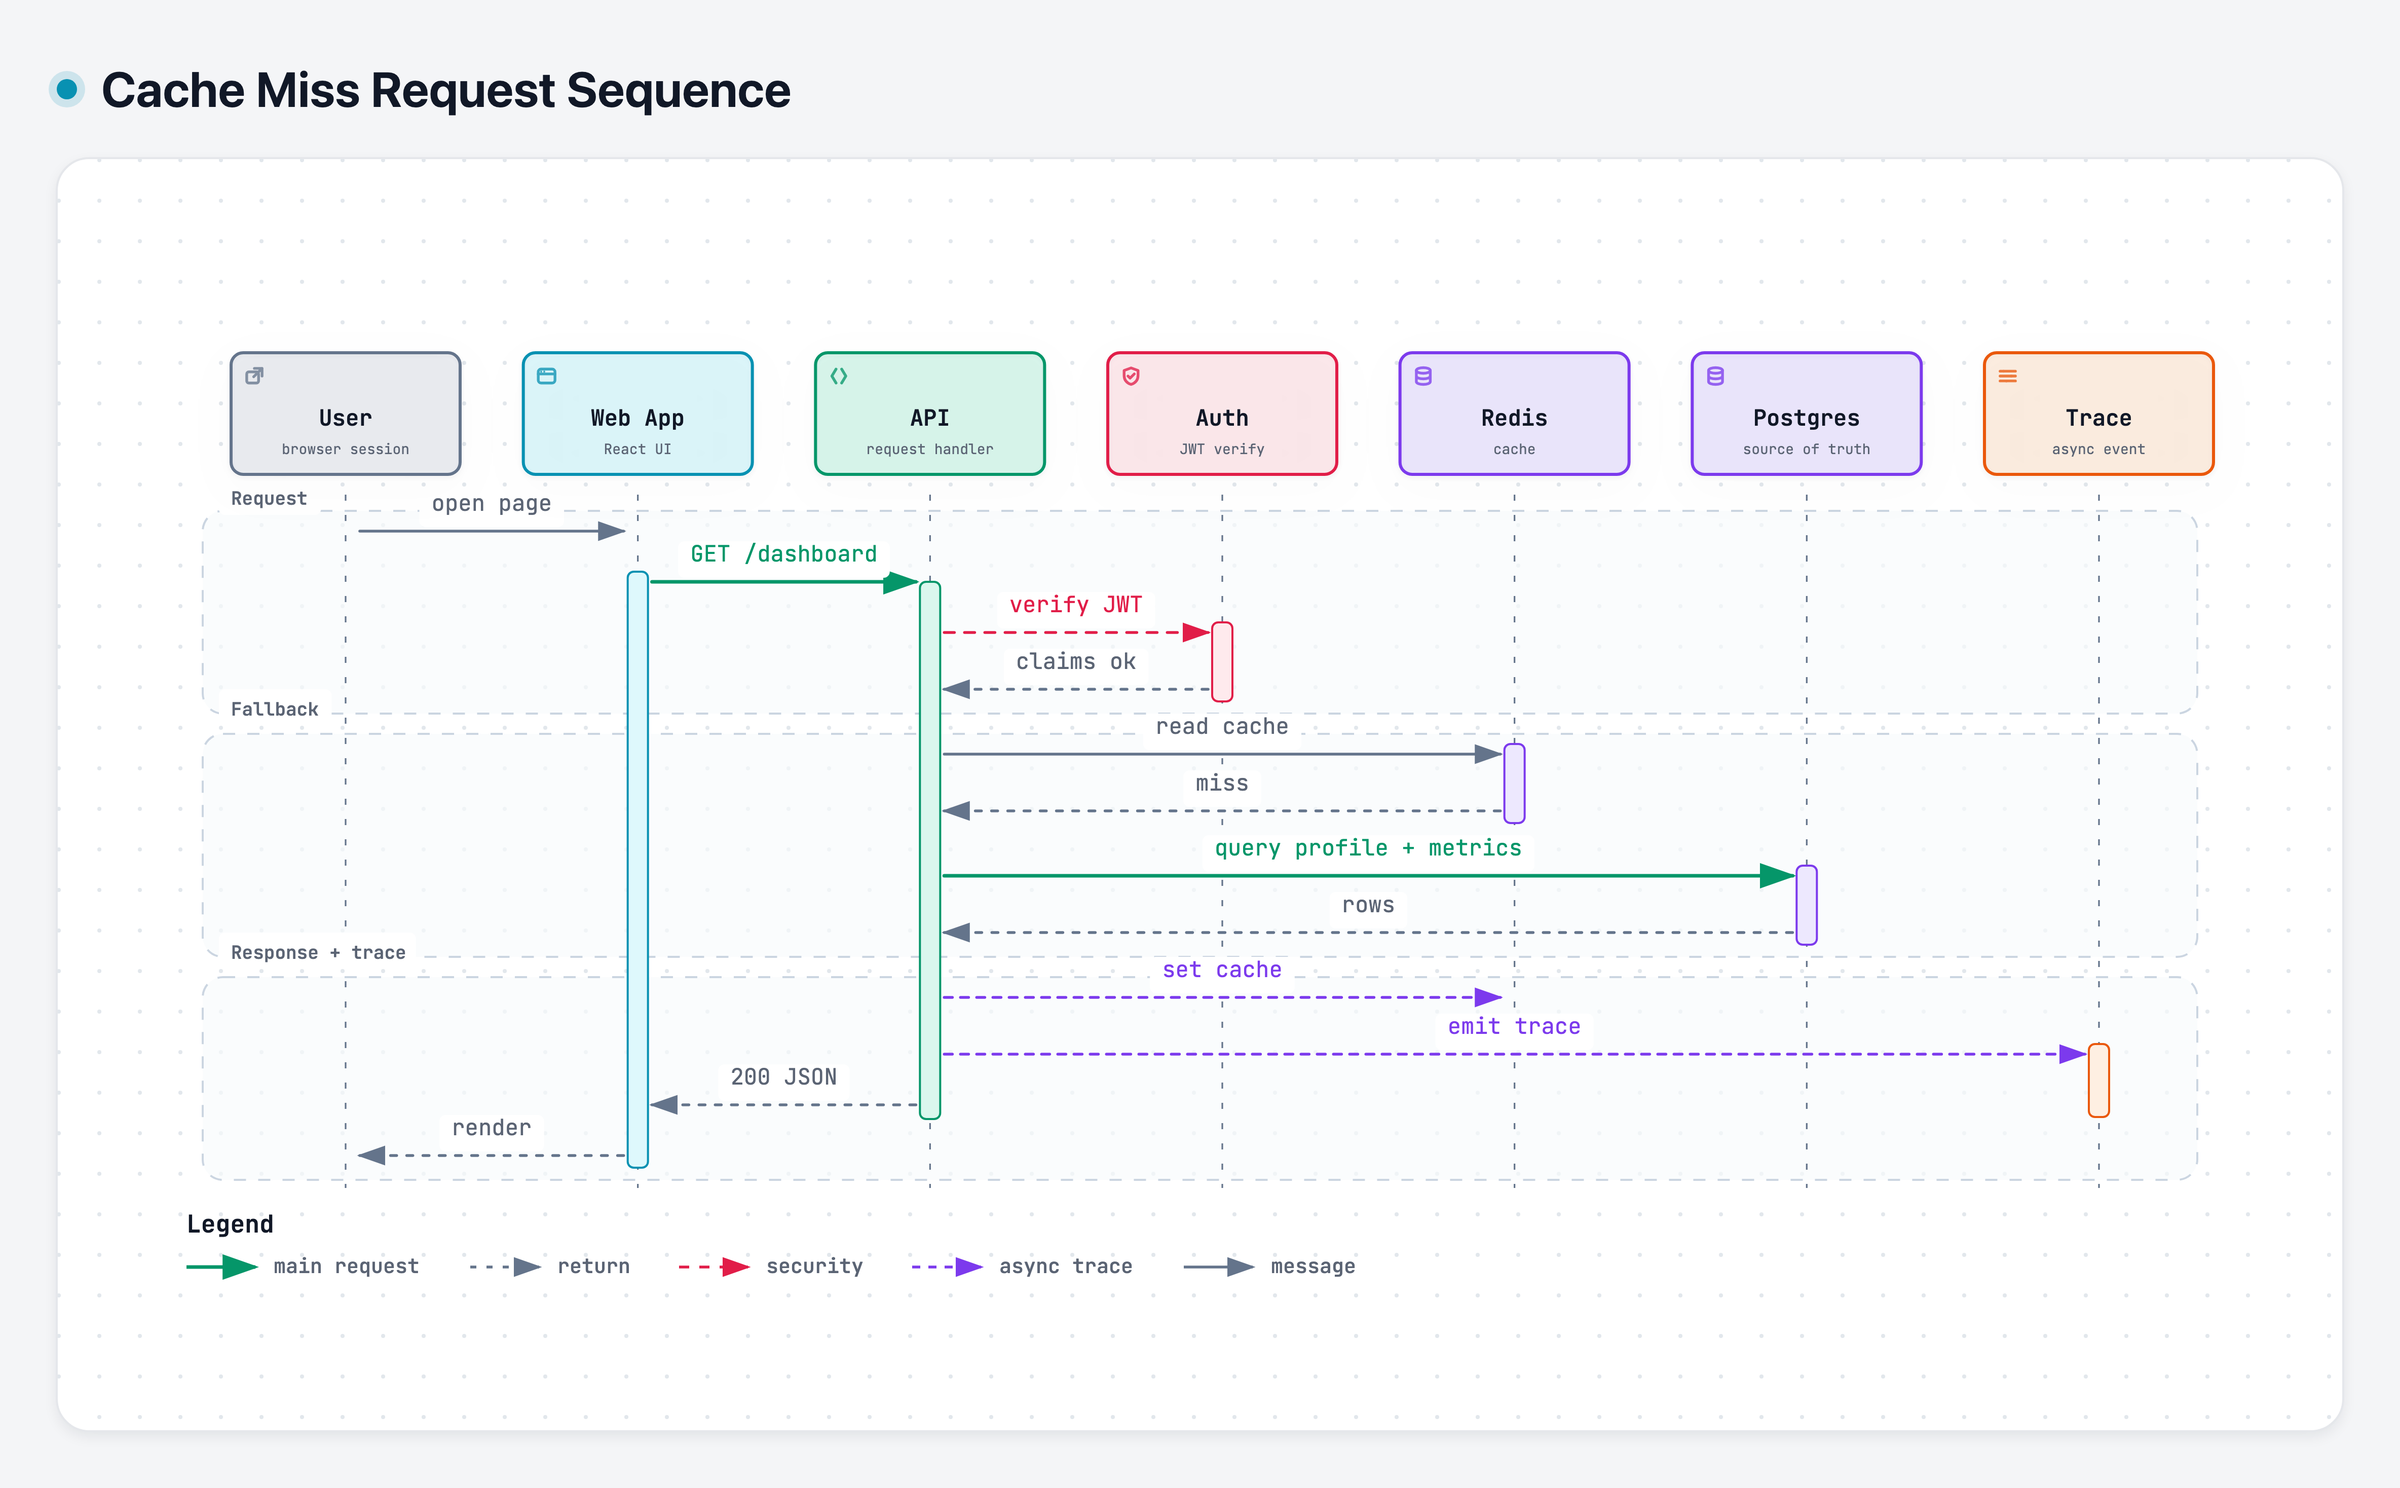Click the lines icon in Trace box
The height and width of the screenshot is (1488, 2400).
pyautogui.click(x=2007, y=376)
